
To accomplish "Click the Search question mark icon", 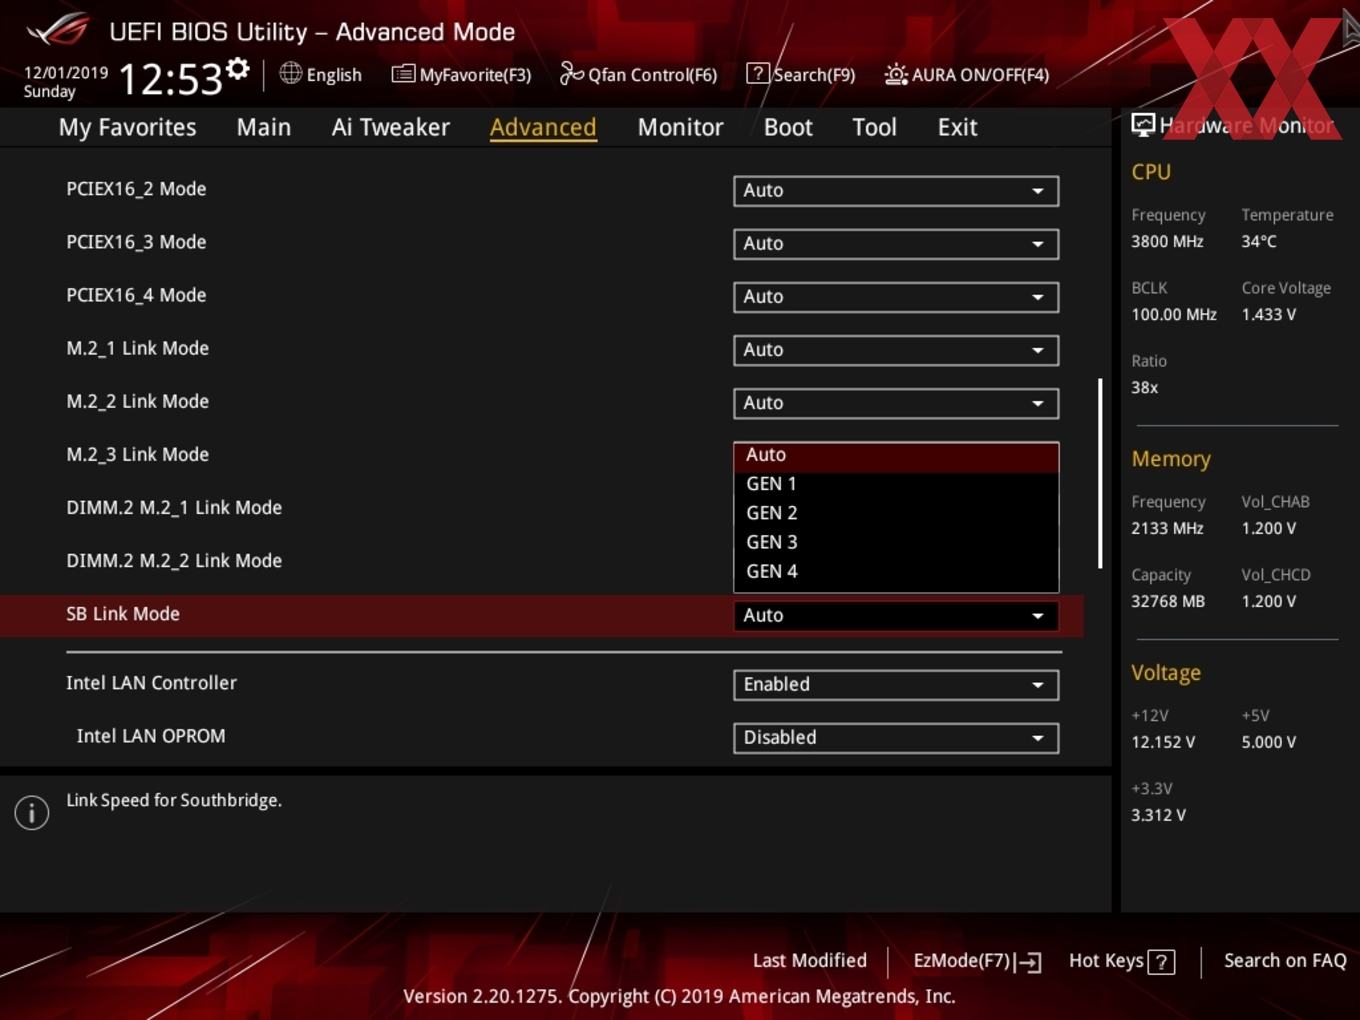I will tap(758, 73).
